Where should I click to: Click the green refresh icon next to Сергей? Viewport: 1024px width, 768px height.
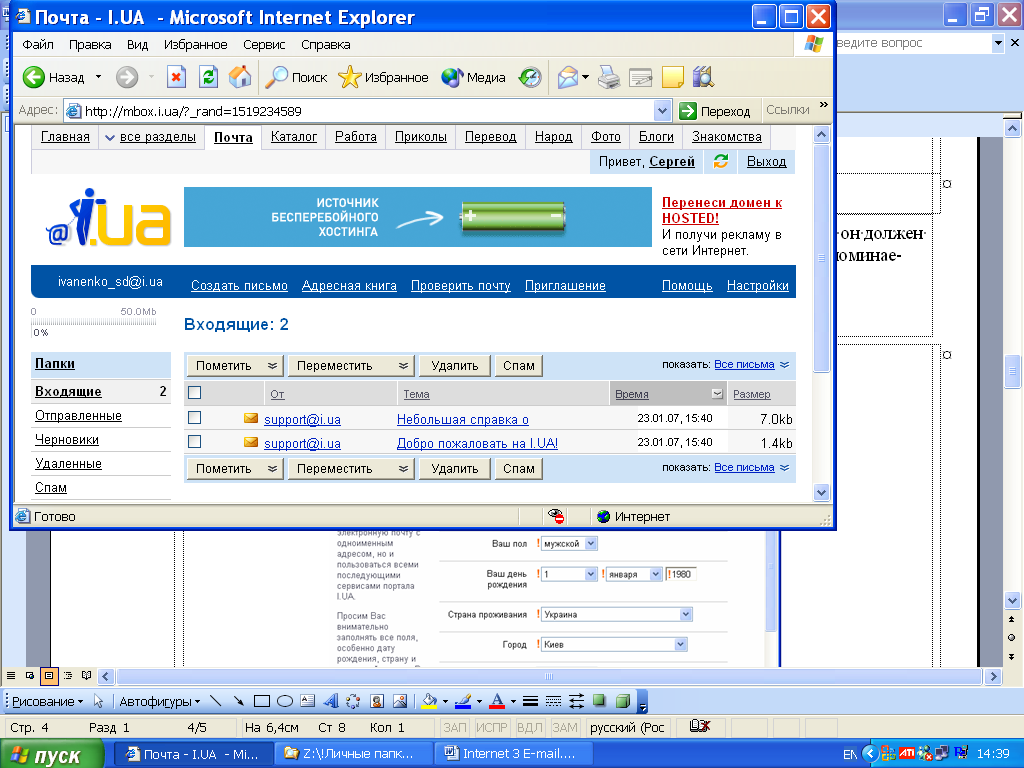click(720, 161)
